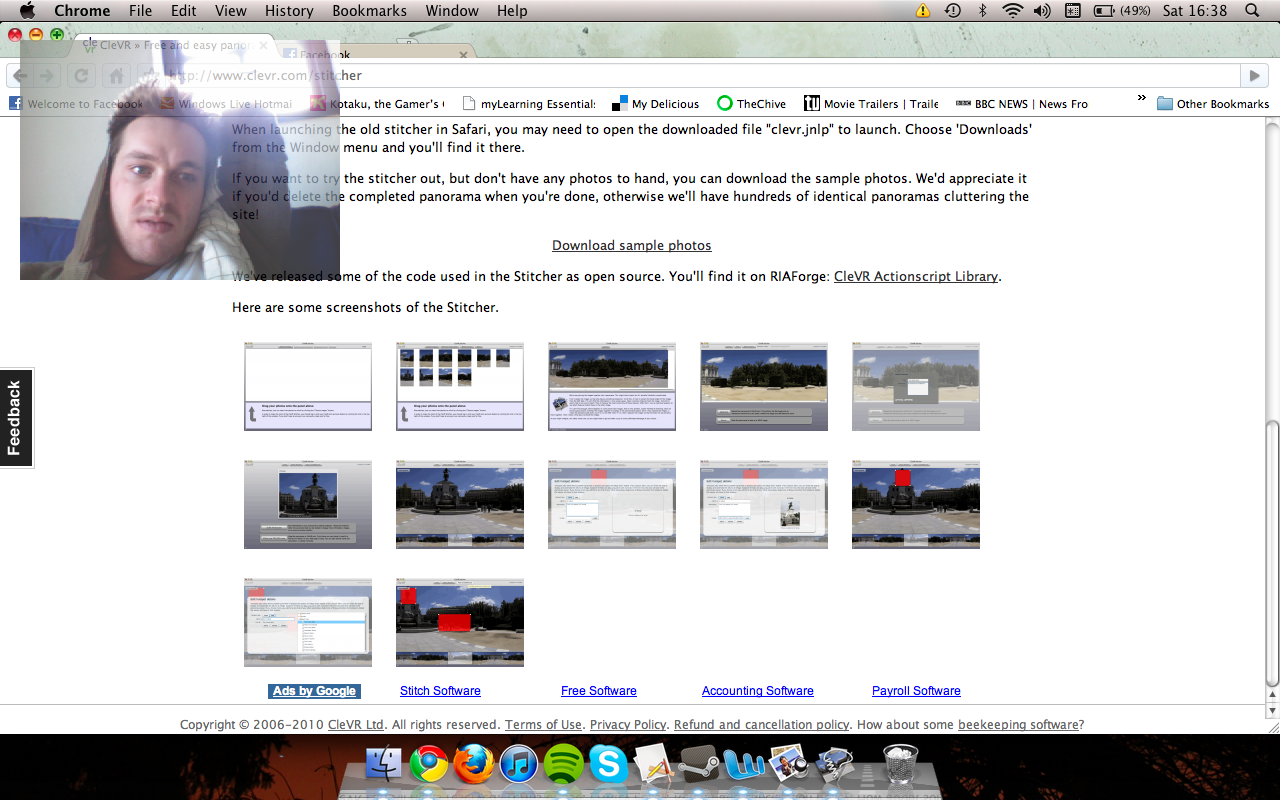This screenshot has height=800, width=1280.
Task: Click the Spotlight search magnifier icon
Action: (1251, 11)
